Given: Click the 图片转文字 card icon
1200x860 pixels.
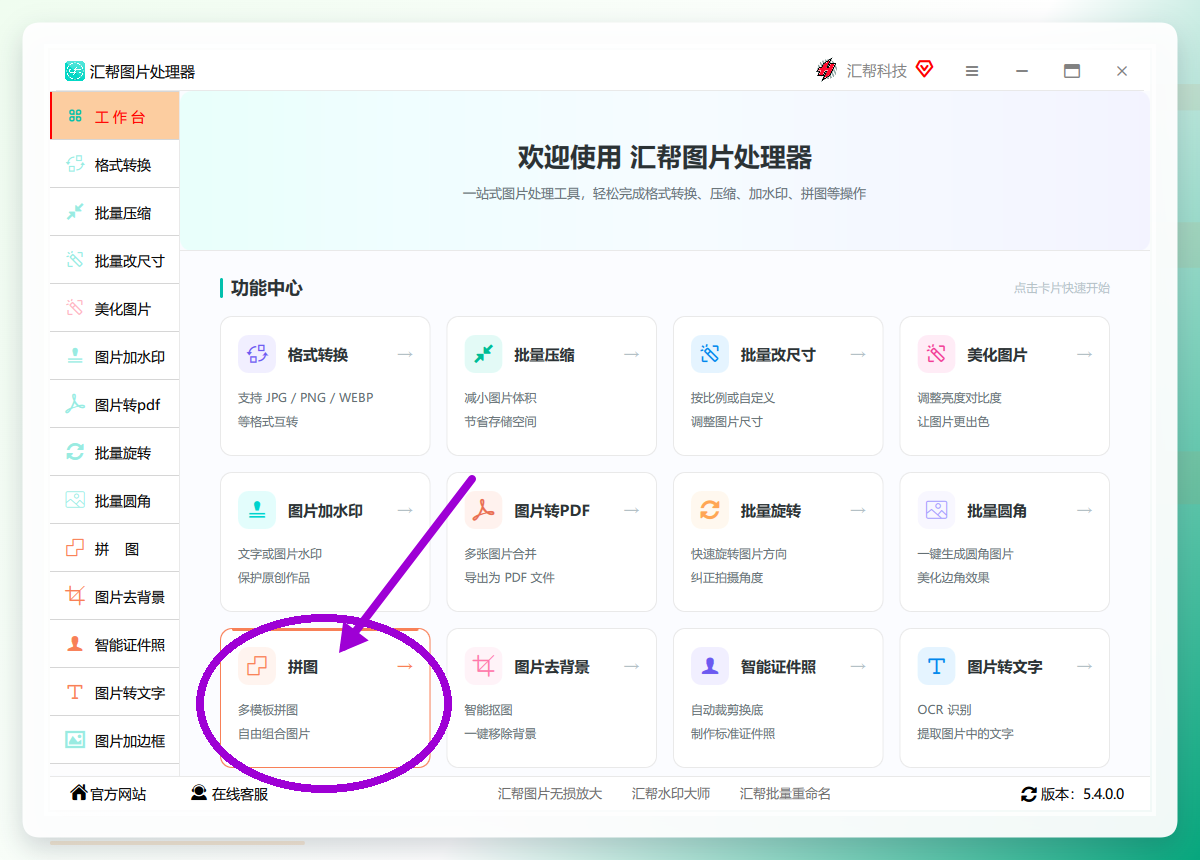Looking at the screenshot, I should (936, 666).
